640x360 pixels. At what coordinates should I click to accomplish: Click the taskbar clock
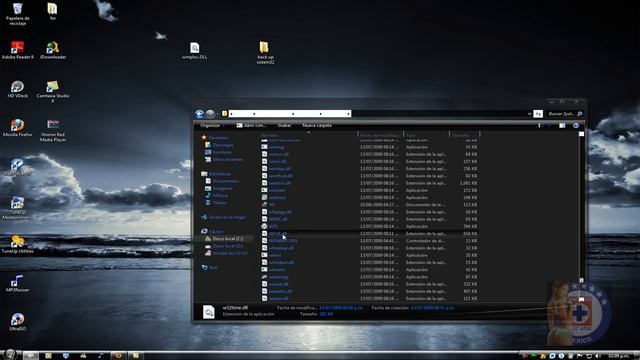click(x=618, y=356)
